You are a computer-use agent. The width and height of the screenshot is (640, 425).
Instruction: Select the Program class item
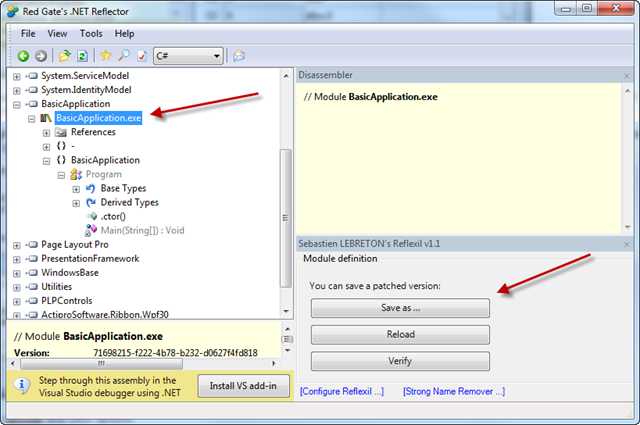104,174
